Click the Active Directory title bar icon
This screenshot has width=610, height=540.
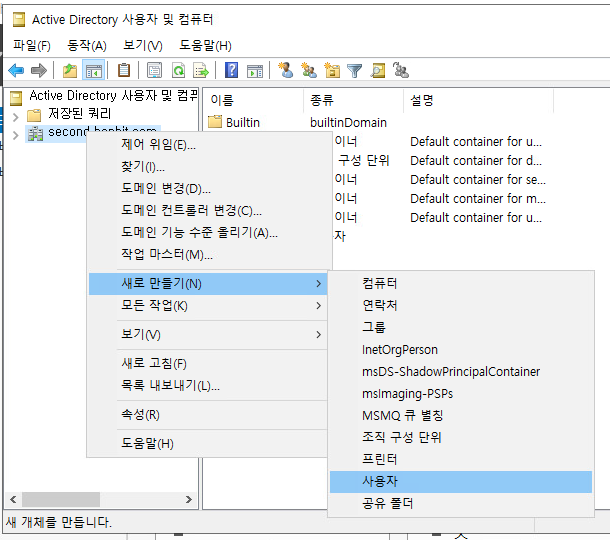[19, 19]
